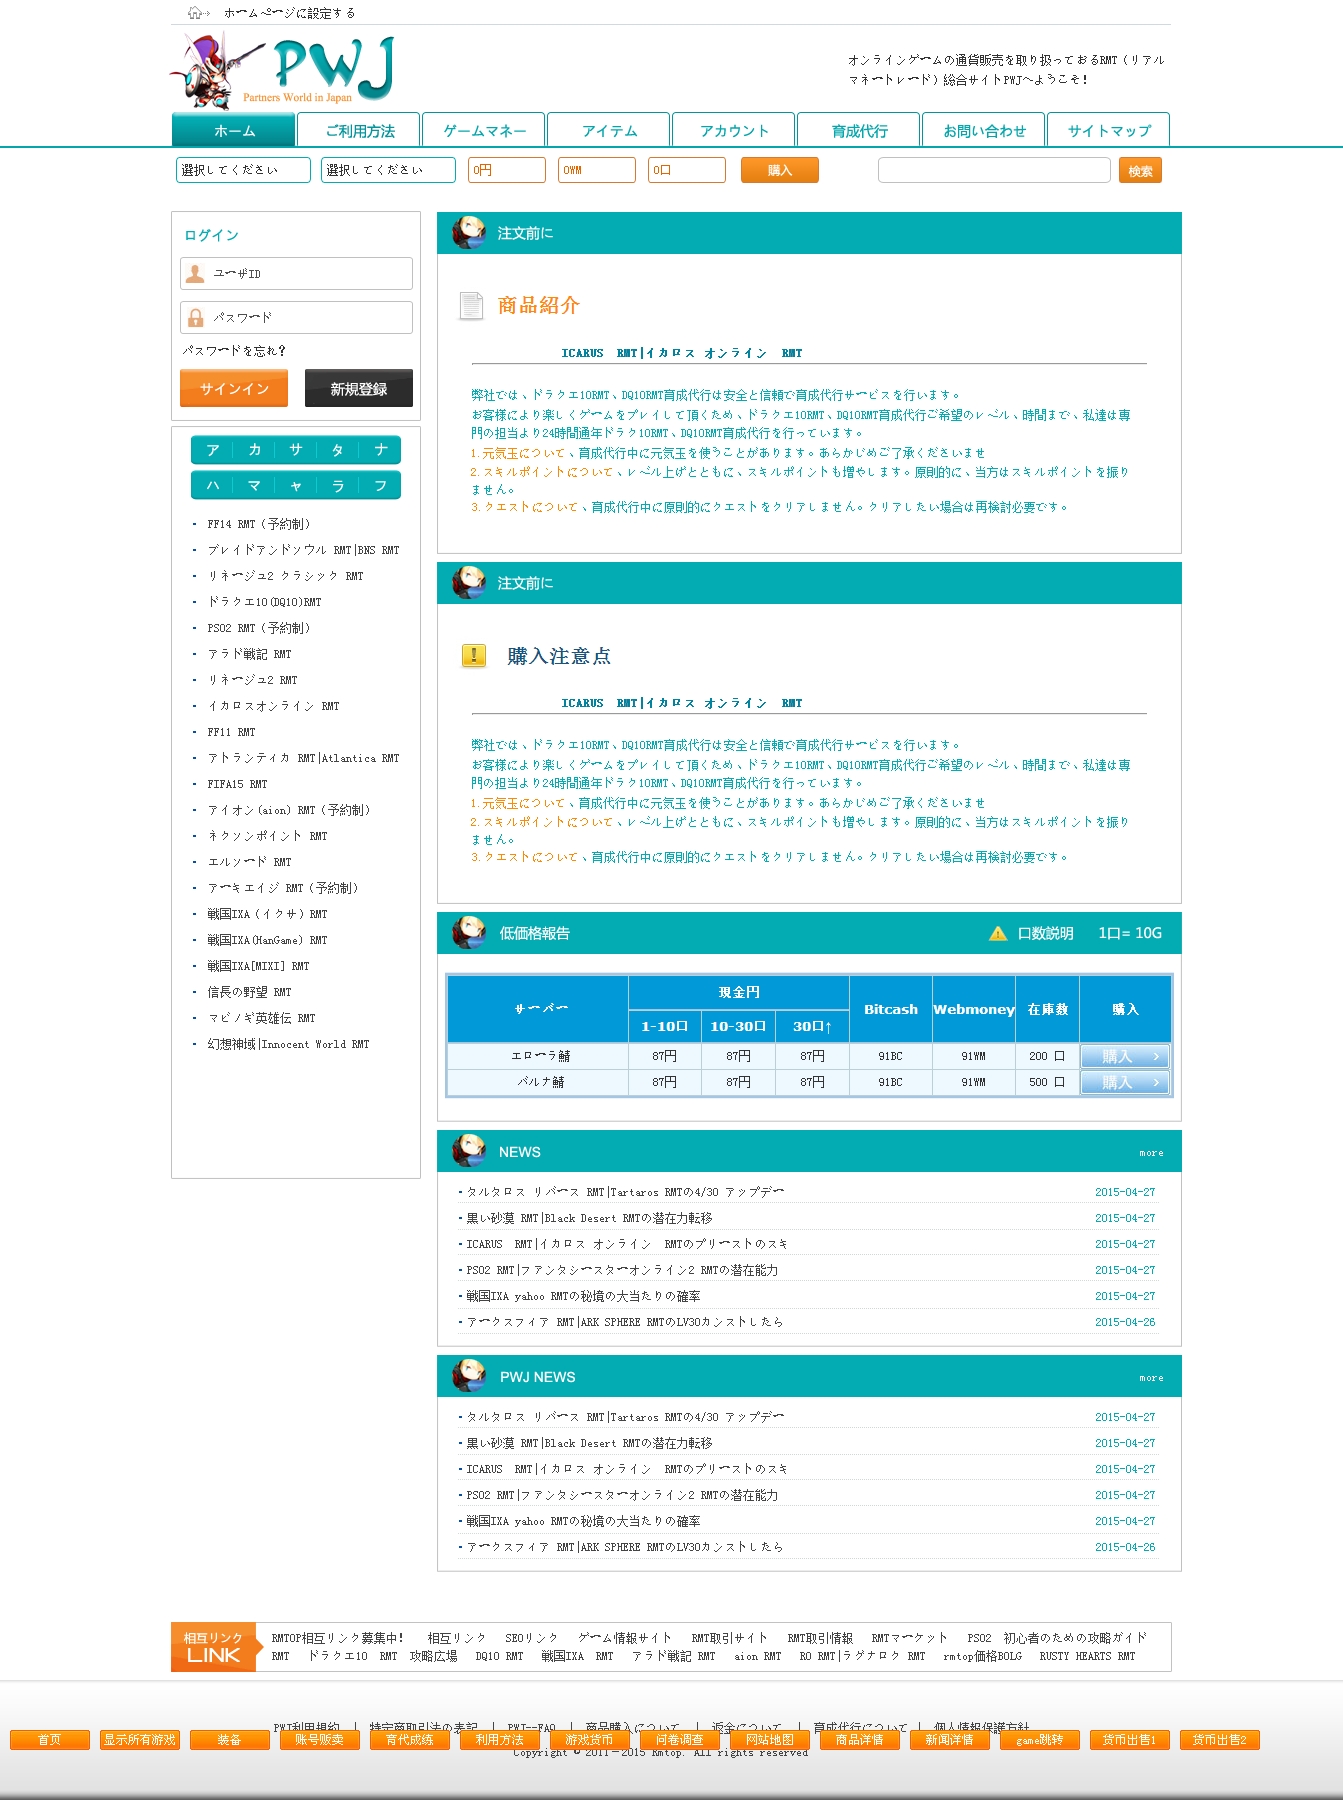Open the ホーム navigation tab
The height and width of the screenshot is (1800, 1343).
point(234,130)
